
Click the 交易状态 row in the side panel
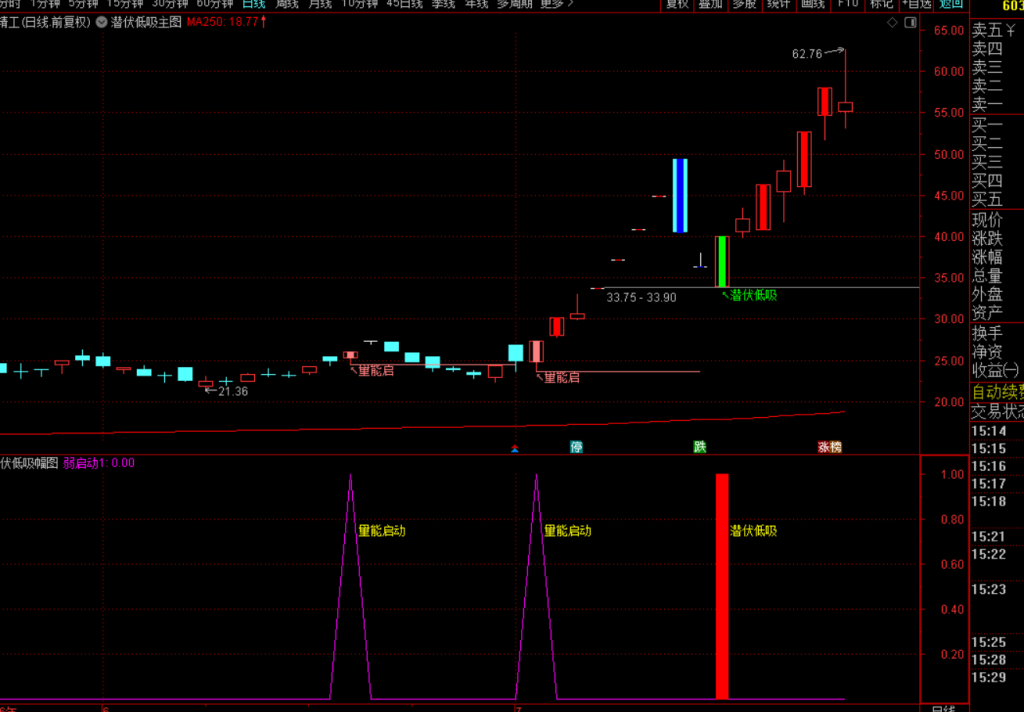click(997, 412)
